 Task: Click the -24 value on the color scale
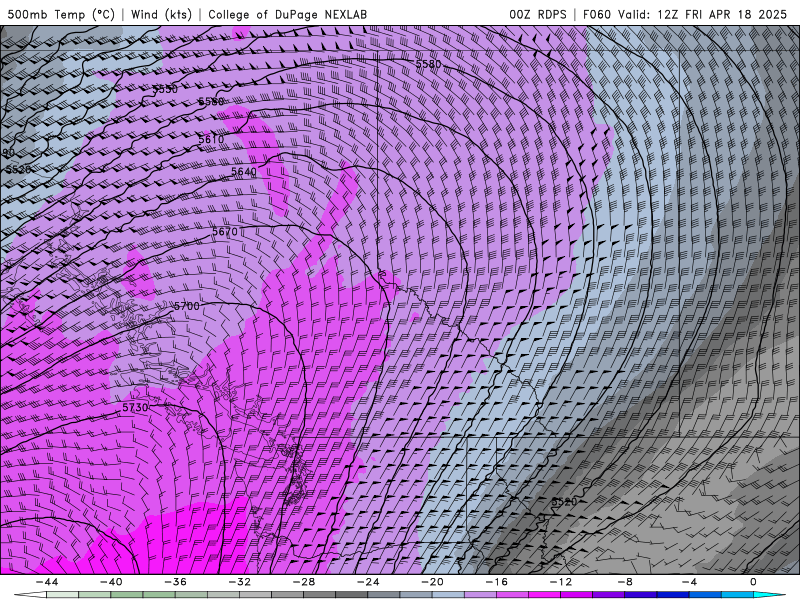[x=368, y=582]
